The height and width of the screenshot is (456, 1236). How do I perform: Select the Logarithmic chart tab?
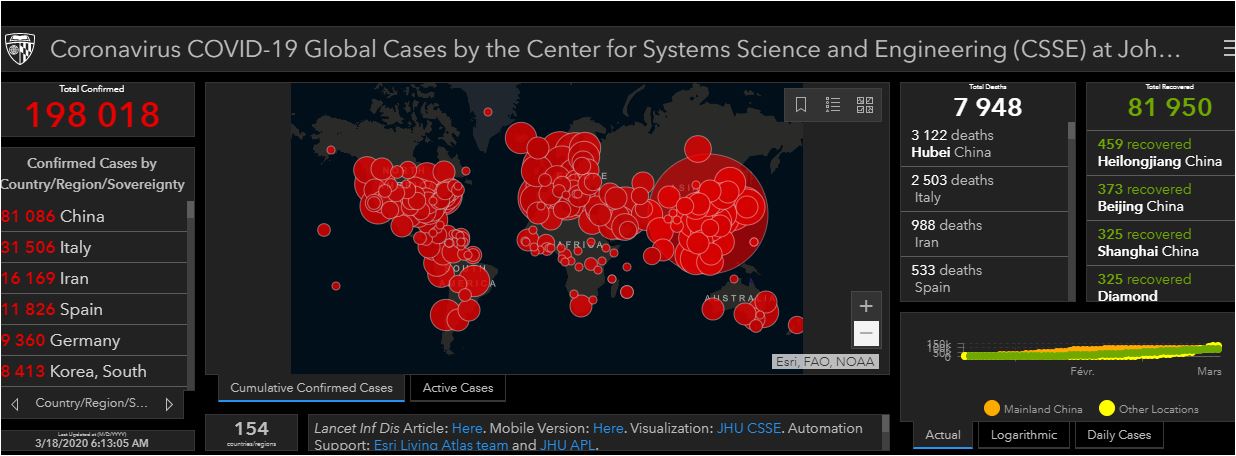tap(1023, 435)
